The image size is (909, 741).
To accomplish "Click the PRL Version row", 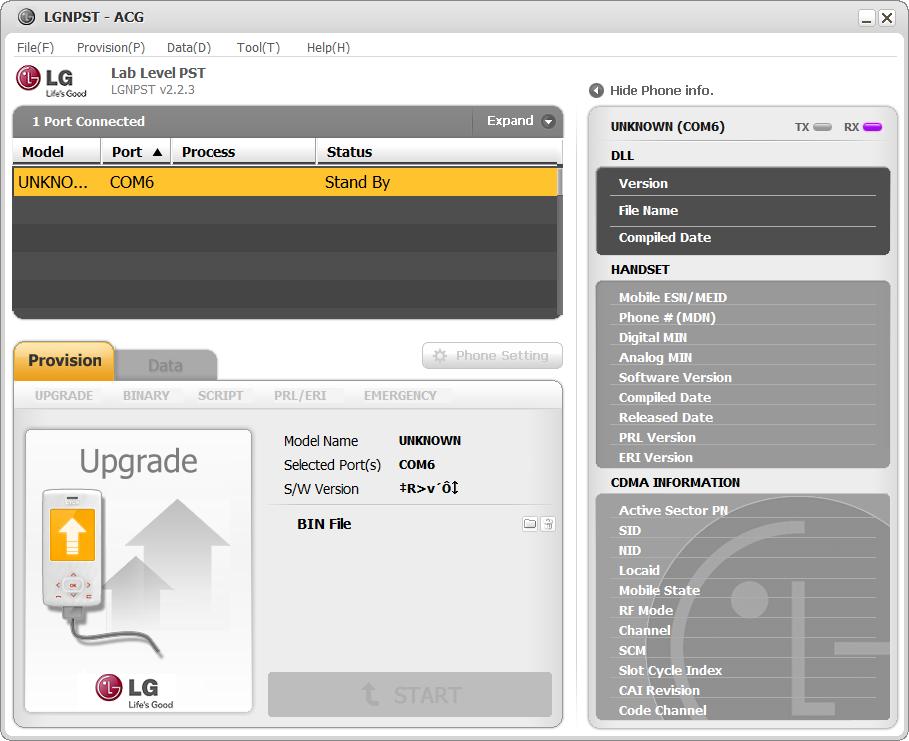I will point(743,437).
